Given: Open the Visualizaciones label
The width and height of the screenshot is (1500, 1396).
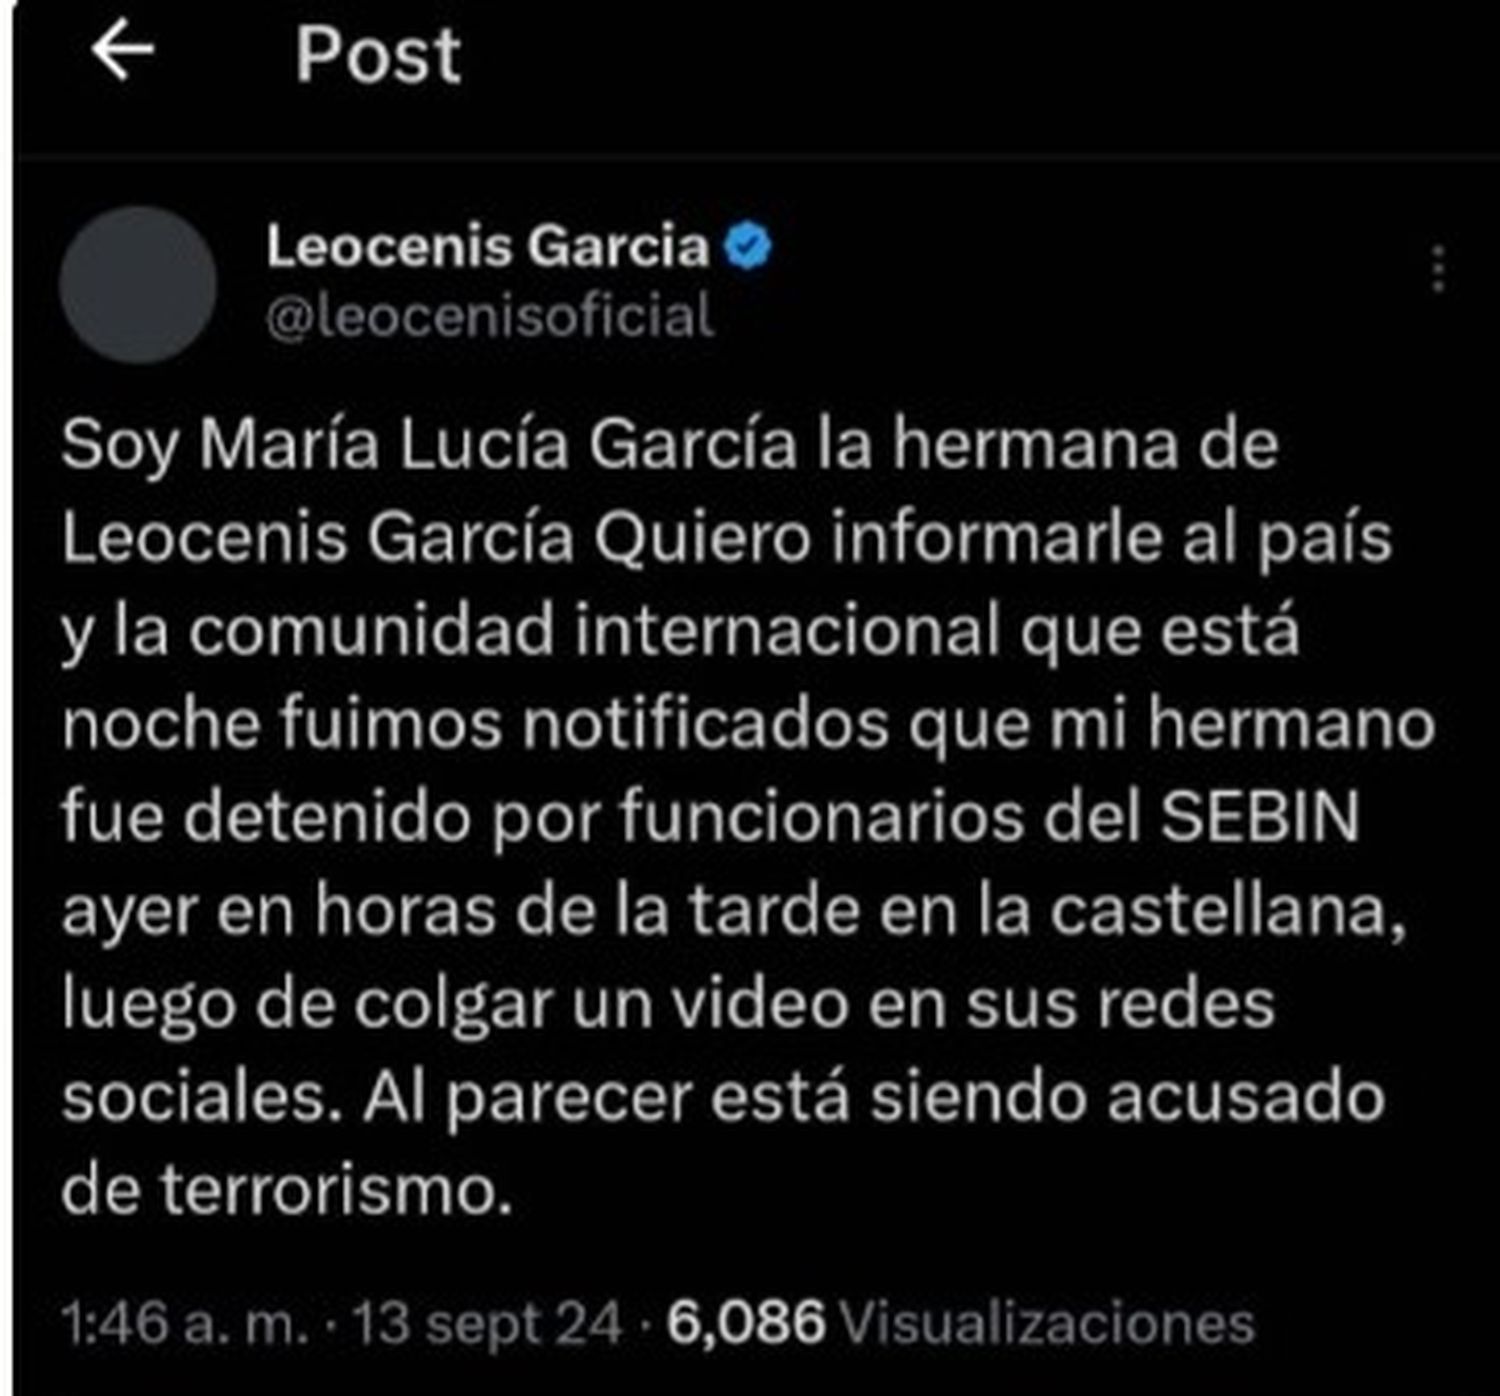Looking at the screenshot, I should tap(1047, 1323).
